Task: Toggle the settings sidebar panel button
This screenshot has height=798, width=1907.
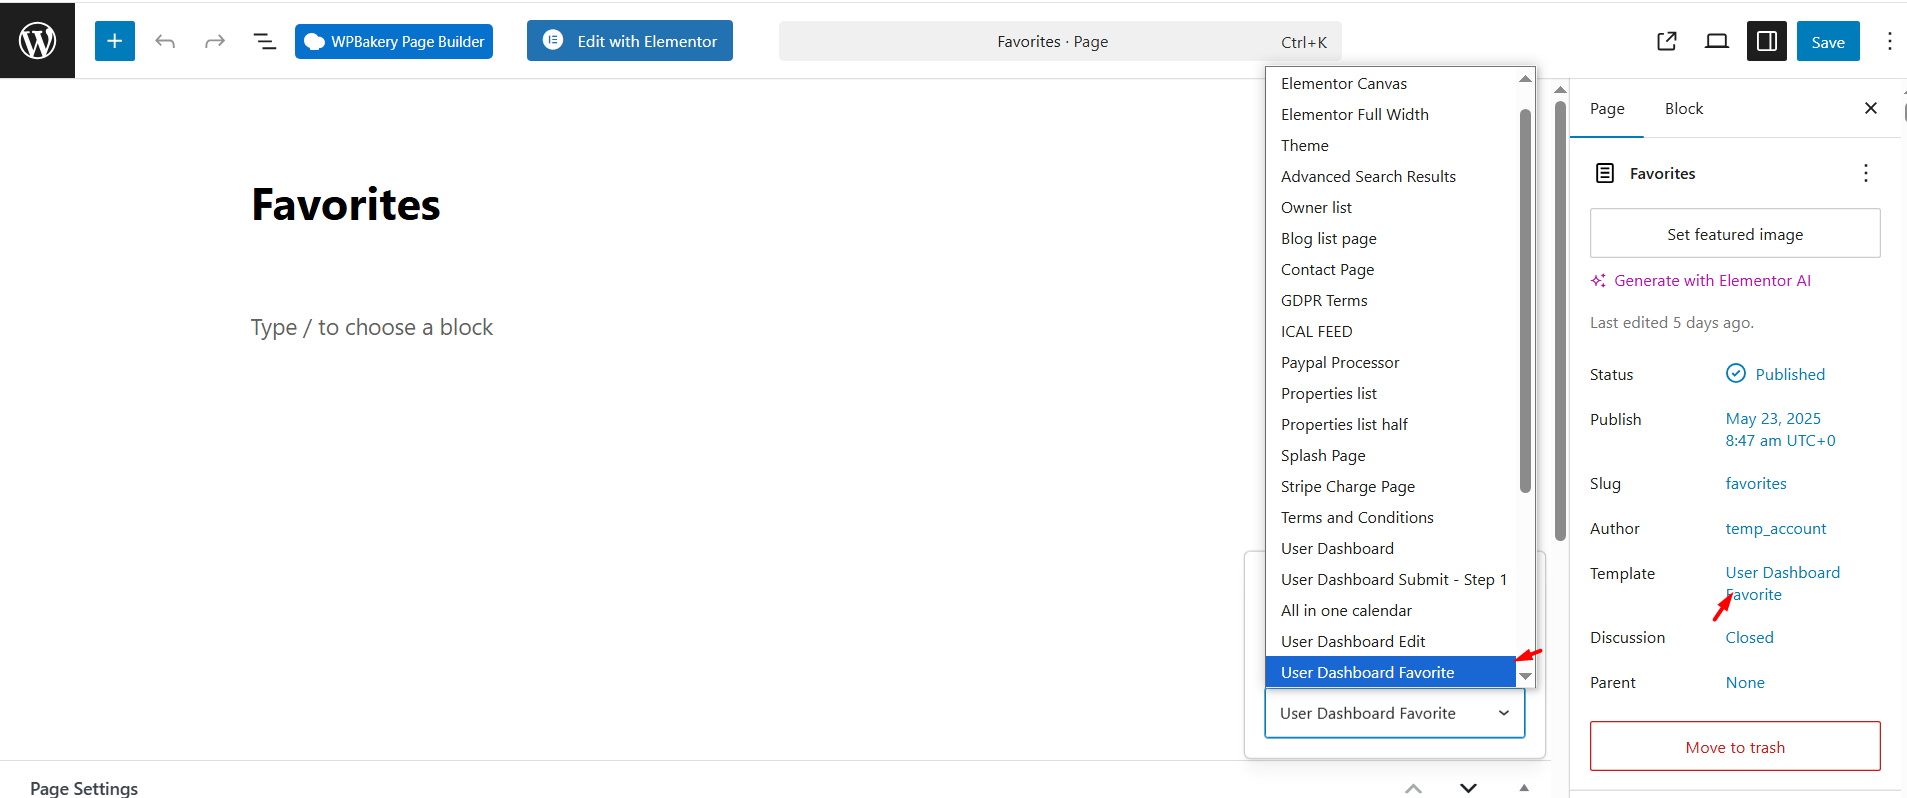Action: point(1766,41)
